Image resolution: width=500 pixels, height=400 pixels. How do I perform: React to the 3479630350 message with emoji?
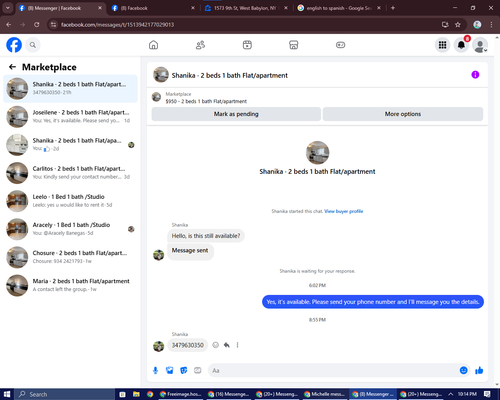coord(216,345)
